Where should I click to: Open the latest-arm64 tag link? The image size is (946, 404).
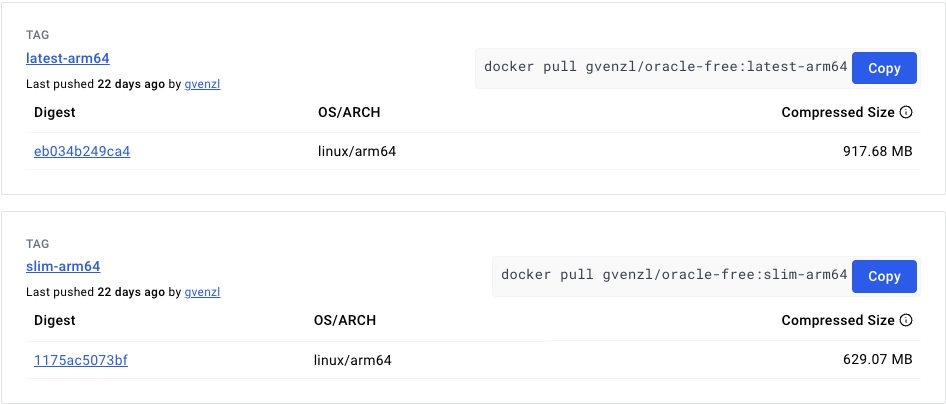pos(68,58)
